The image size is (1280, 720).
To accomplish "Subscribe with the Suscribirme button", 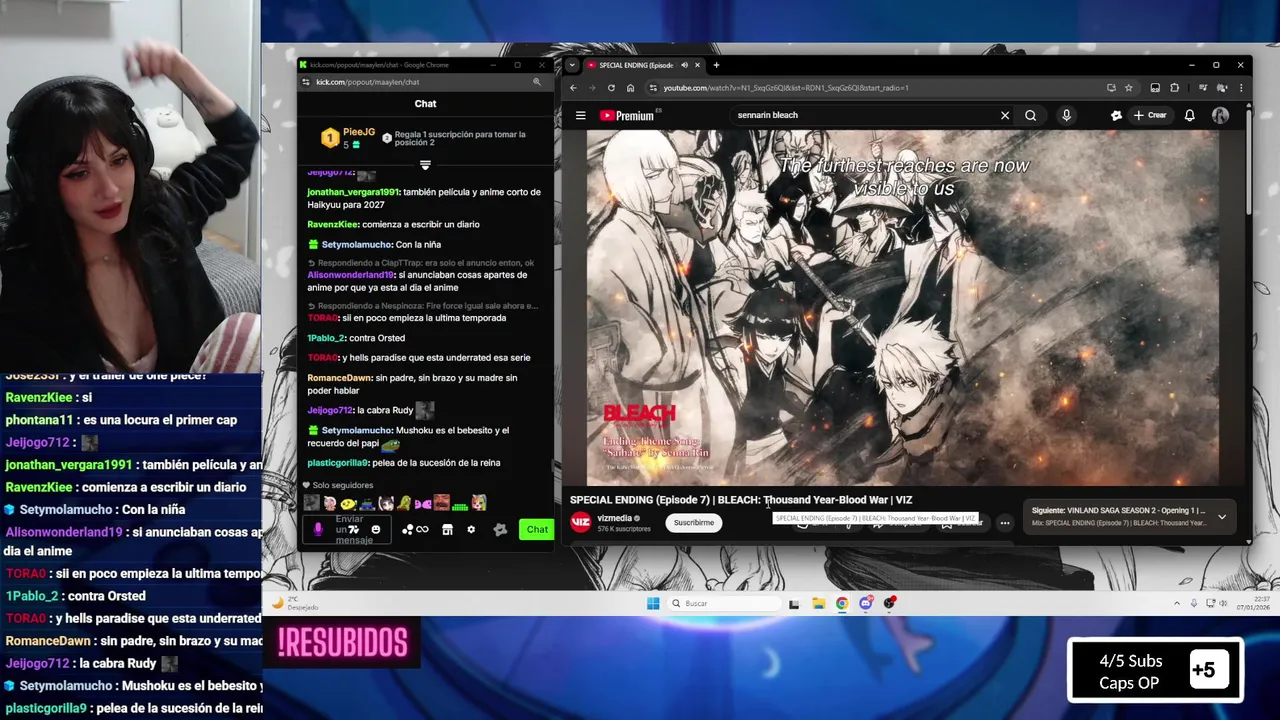I will (693, 522).
